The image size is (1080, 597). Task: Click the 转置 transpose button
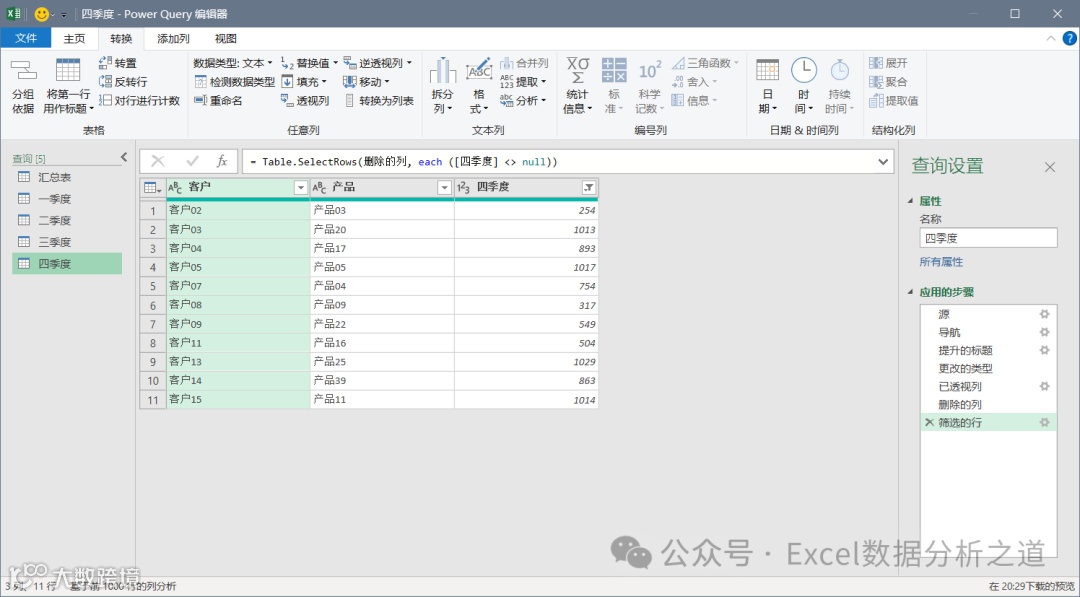(x=118, y=63)
